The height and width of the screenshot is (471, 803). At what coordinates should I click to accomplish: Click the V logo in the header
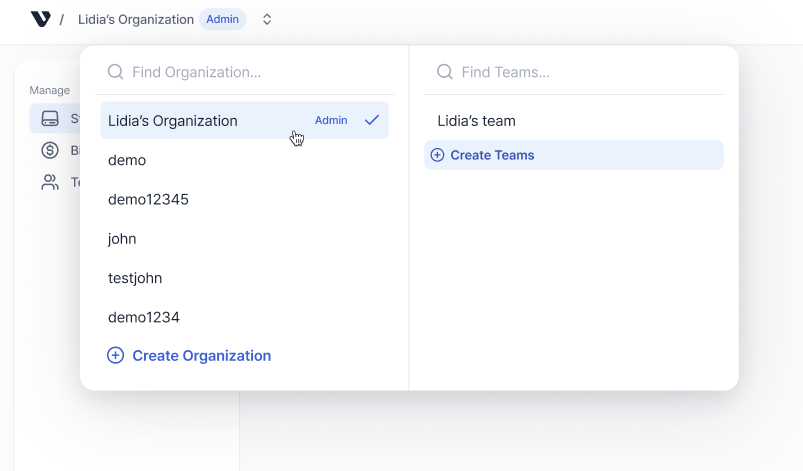pos(40,19)
